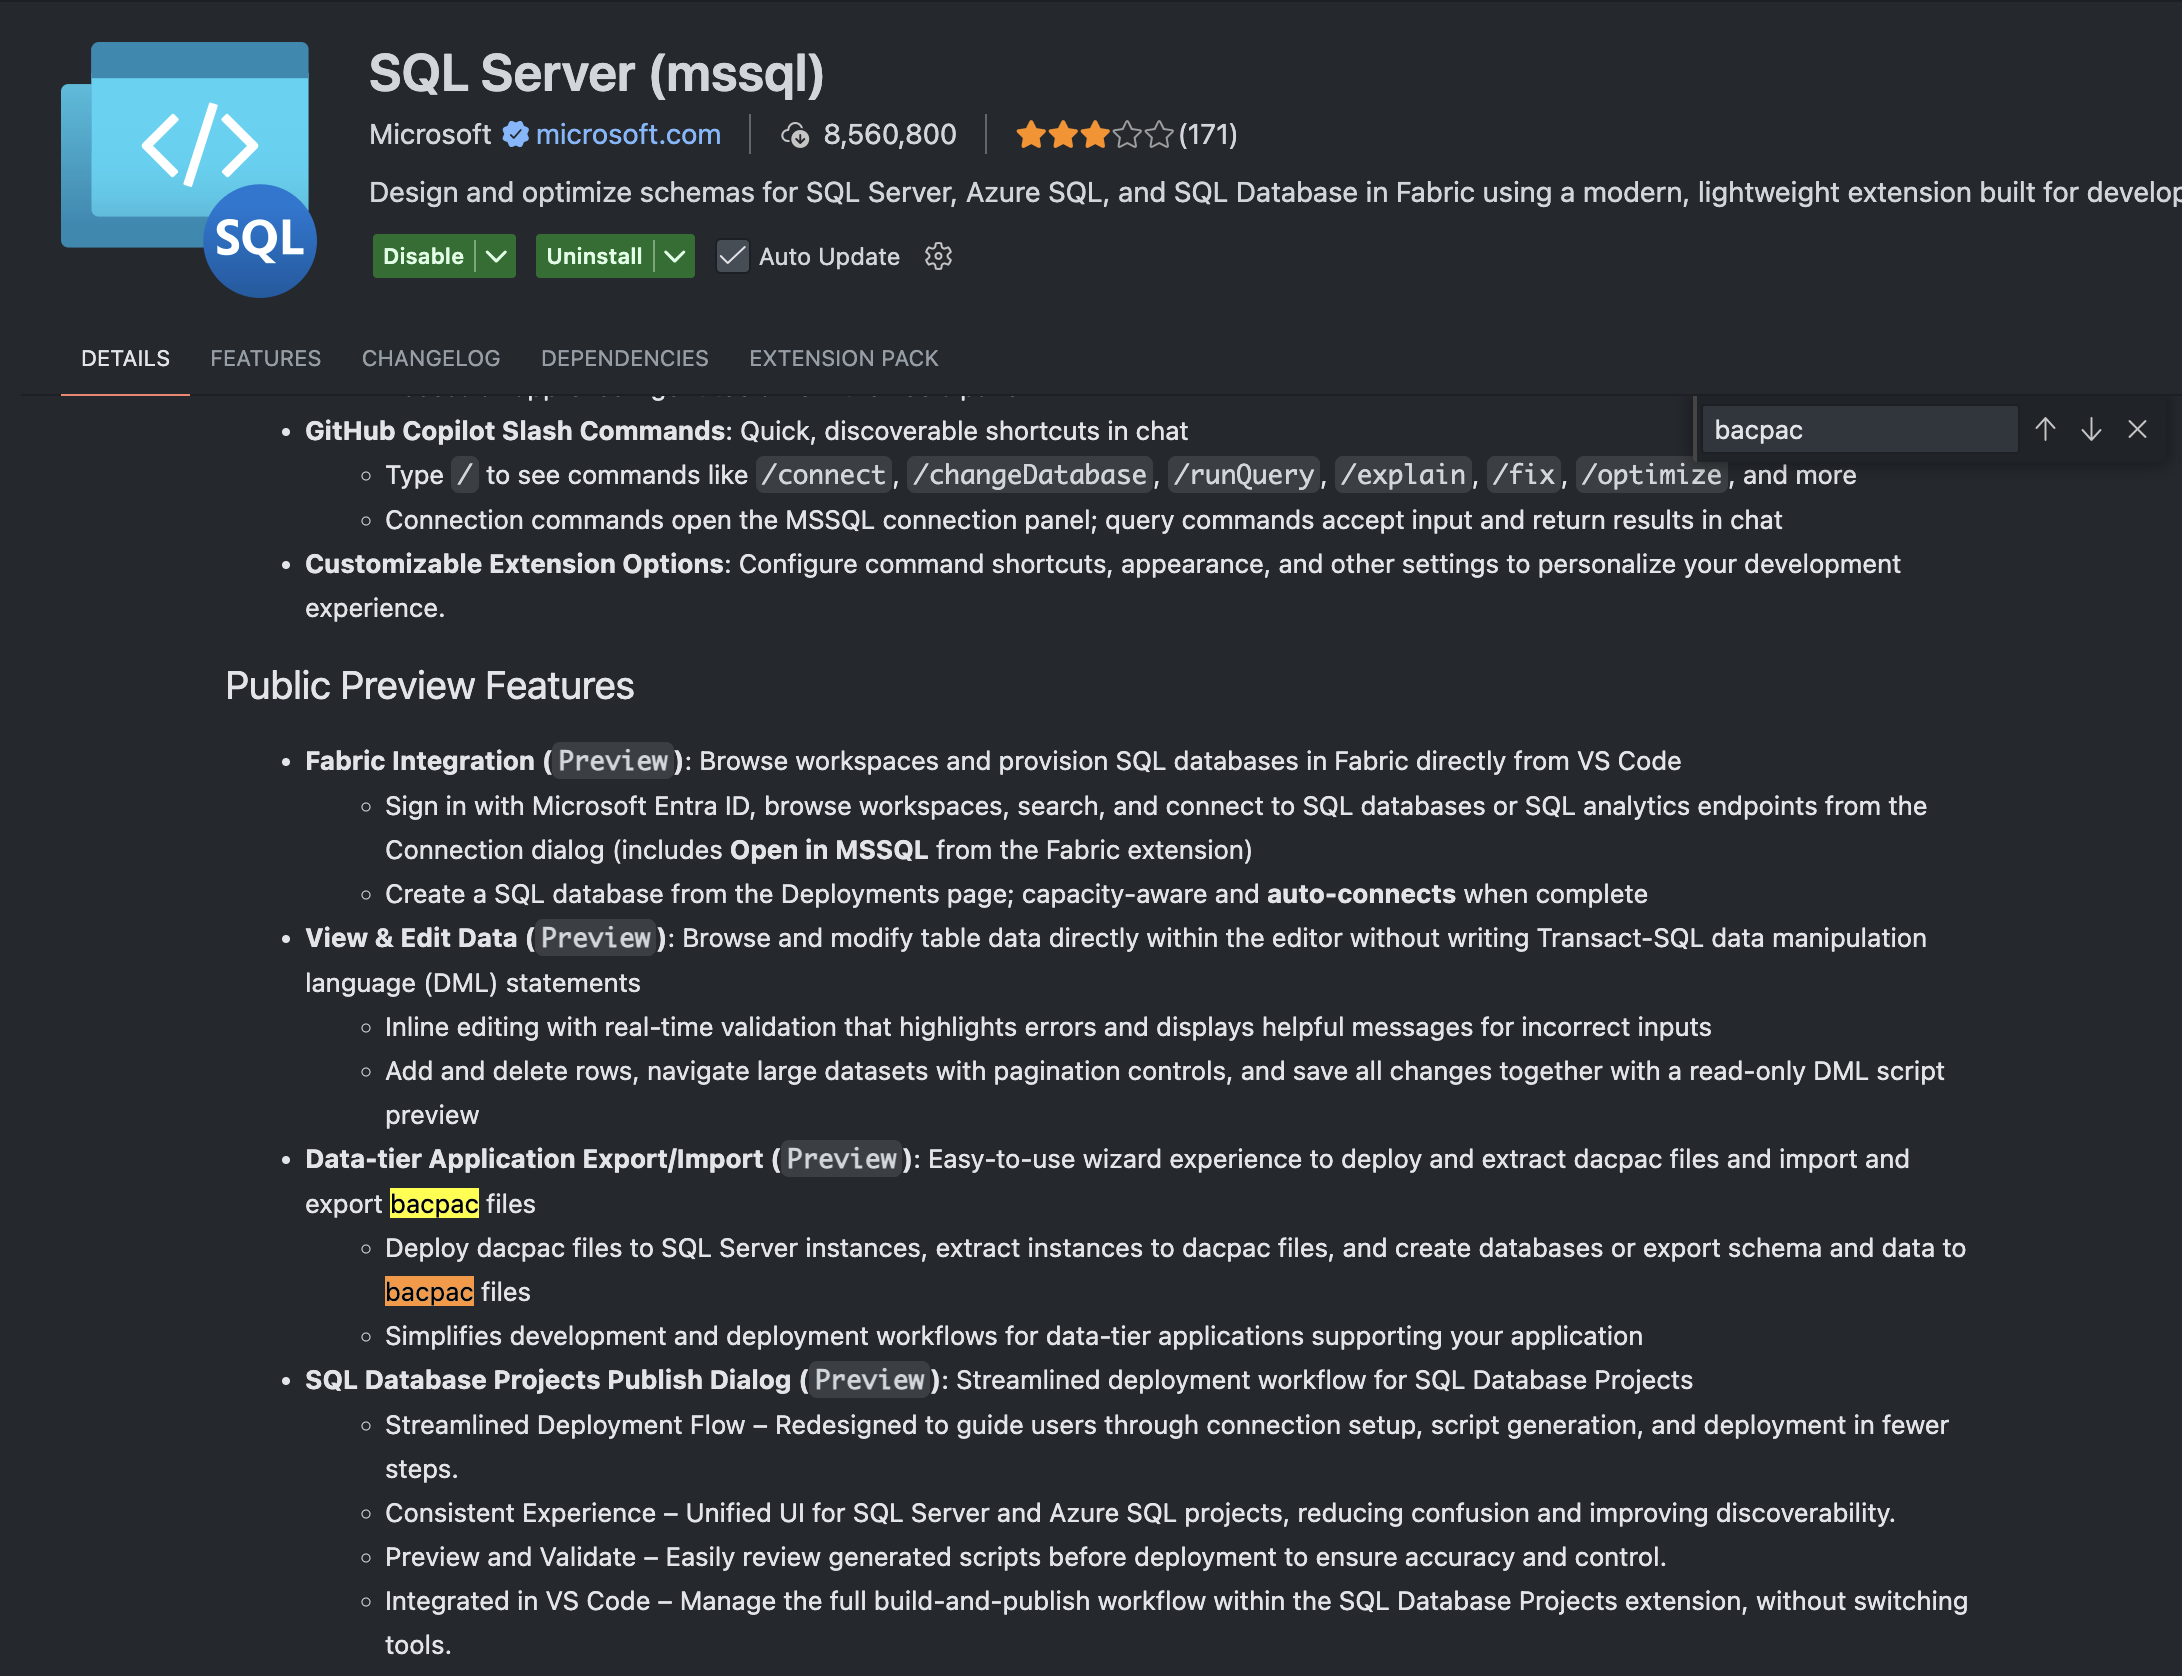The height and width of the screenshot is (1676, 2182).
Task: Click the /runQuery command code
Action: coord(1244,475)
